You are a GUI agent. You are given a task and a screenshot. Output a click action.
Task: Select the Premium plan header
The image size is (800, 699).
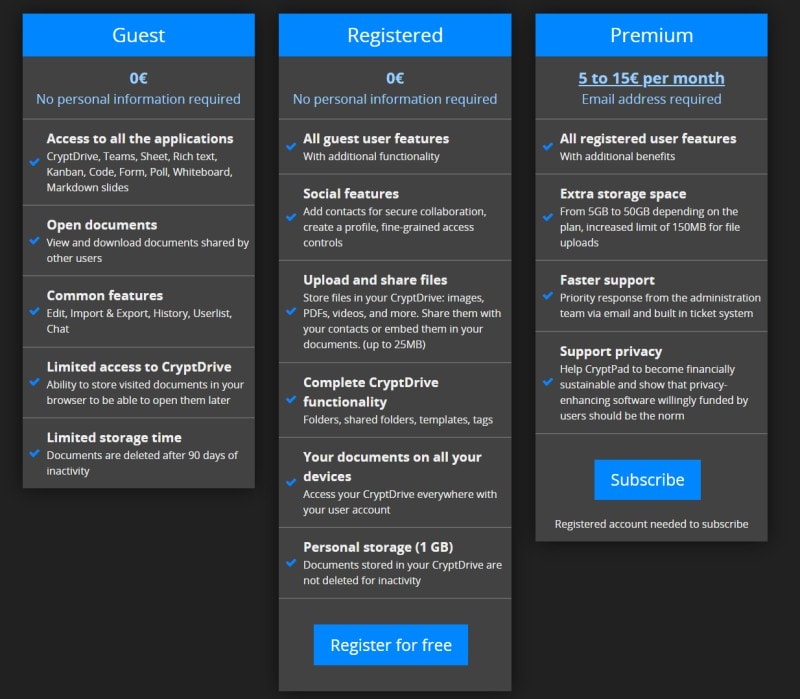tap(651, 35)
